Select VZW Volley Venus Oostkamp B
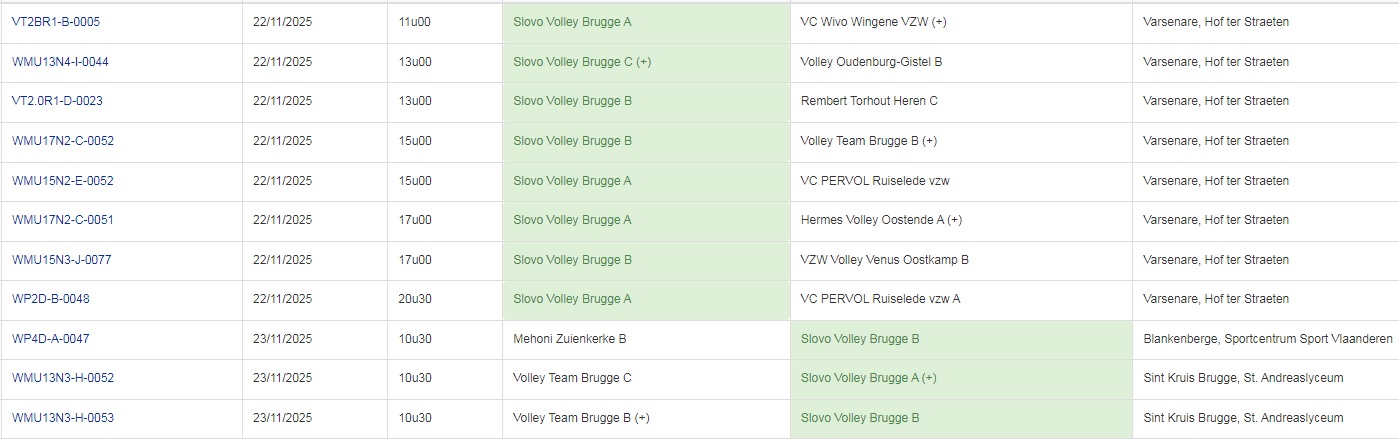The height and width of the screenshot is (443, 1399). [884, 260]
